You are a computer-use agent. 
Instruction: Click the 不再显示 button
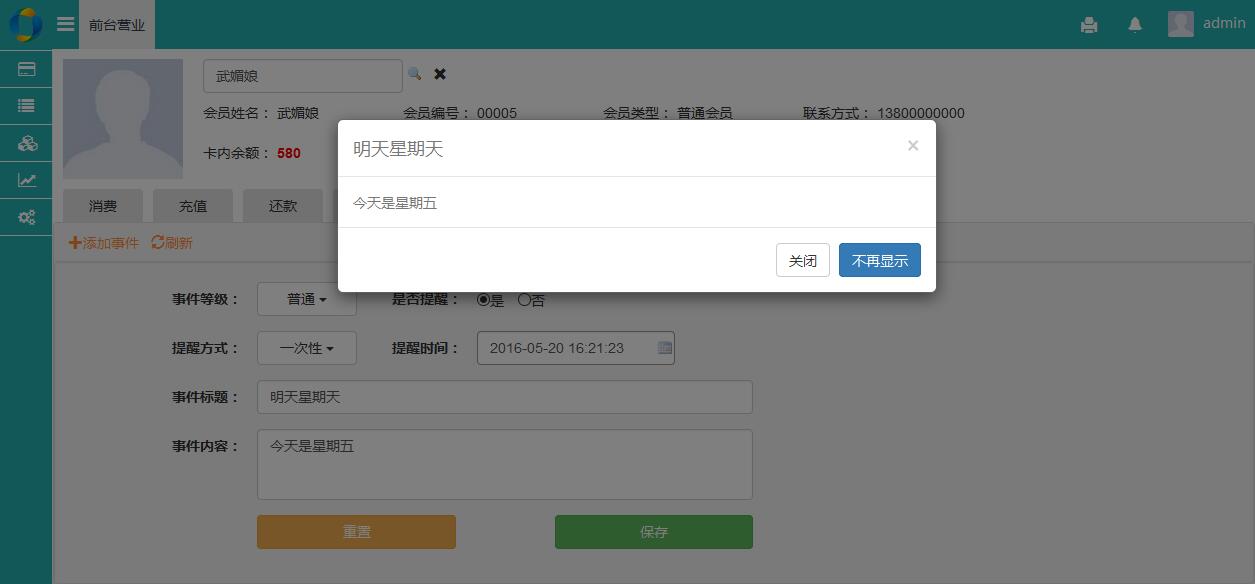(x=879, y=261)
